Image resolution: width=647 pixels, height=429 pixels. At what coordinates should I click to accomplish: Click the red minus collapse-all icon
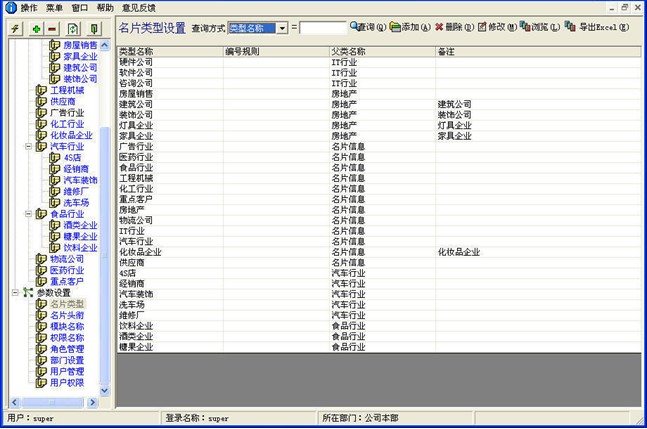(x=52, y=29)
